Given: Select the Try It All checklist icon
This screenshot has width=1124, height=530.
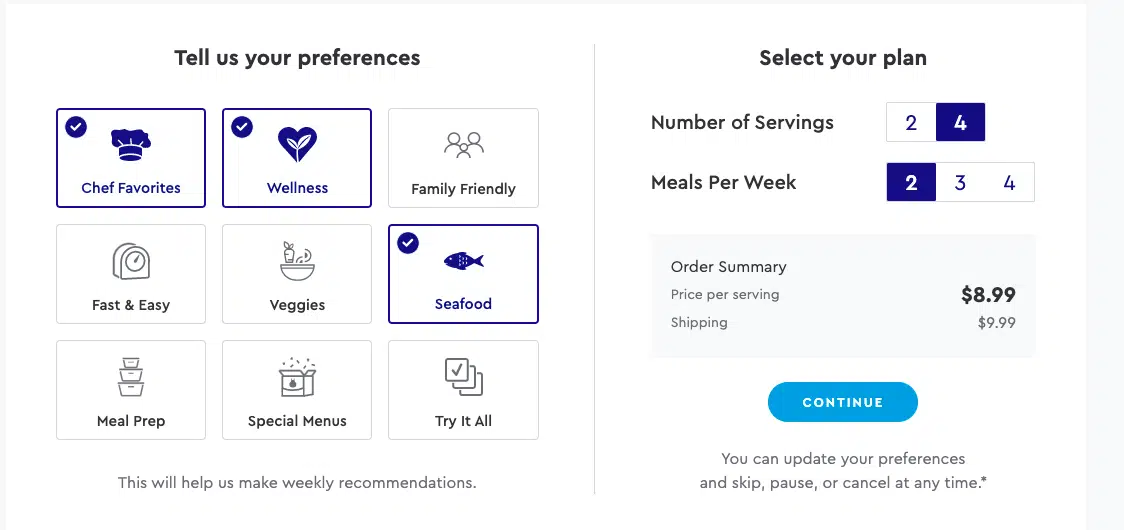Looking at the screenshot, I should [x=463, y=377].
